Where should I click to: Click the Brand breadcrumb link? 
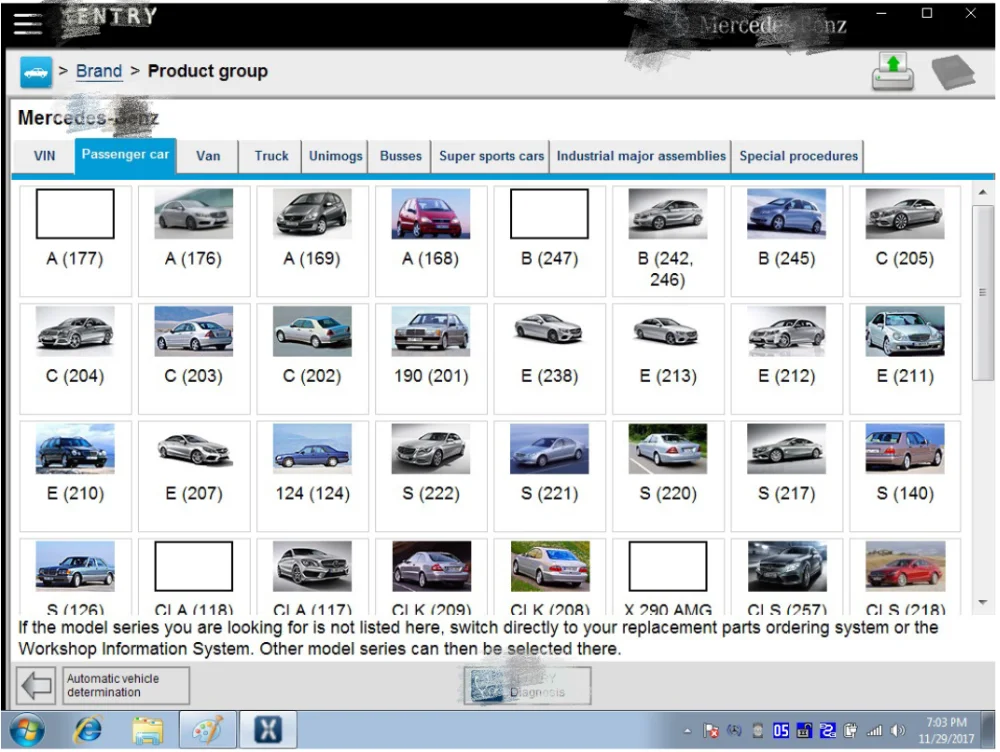[x=99, y=71]
